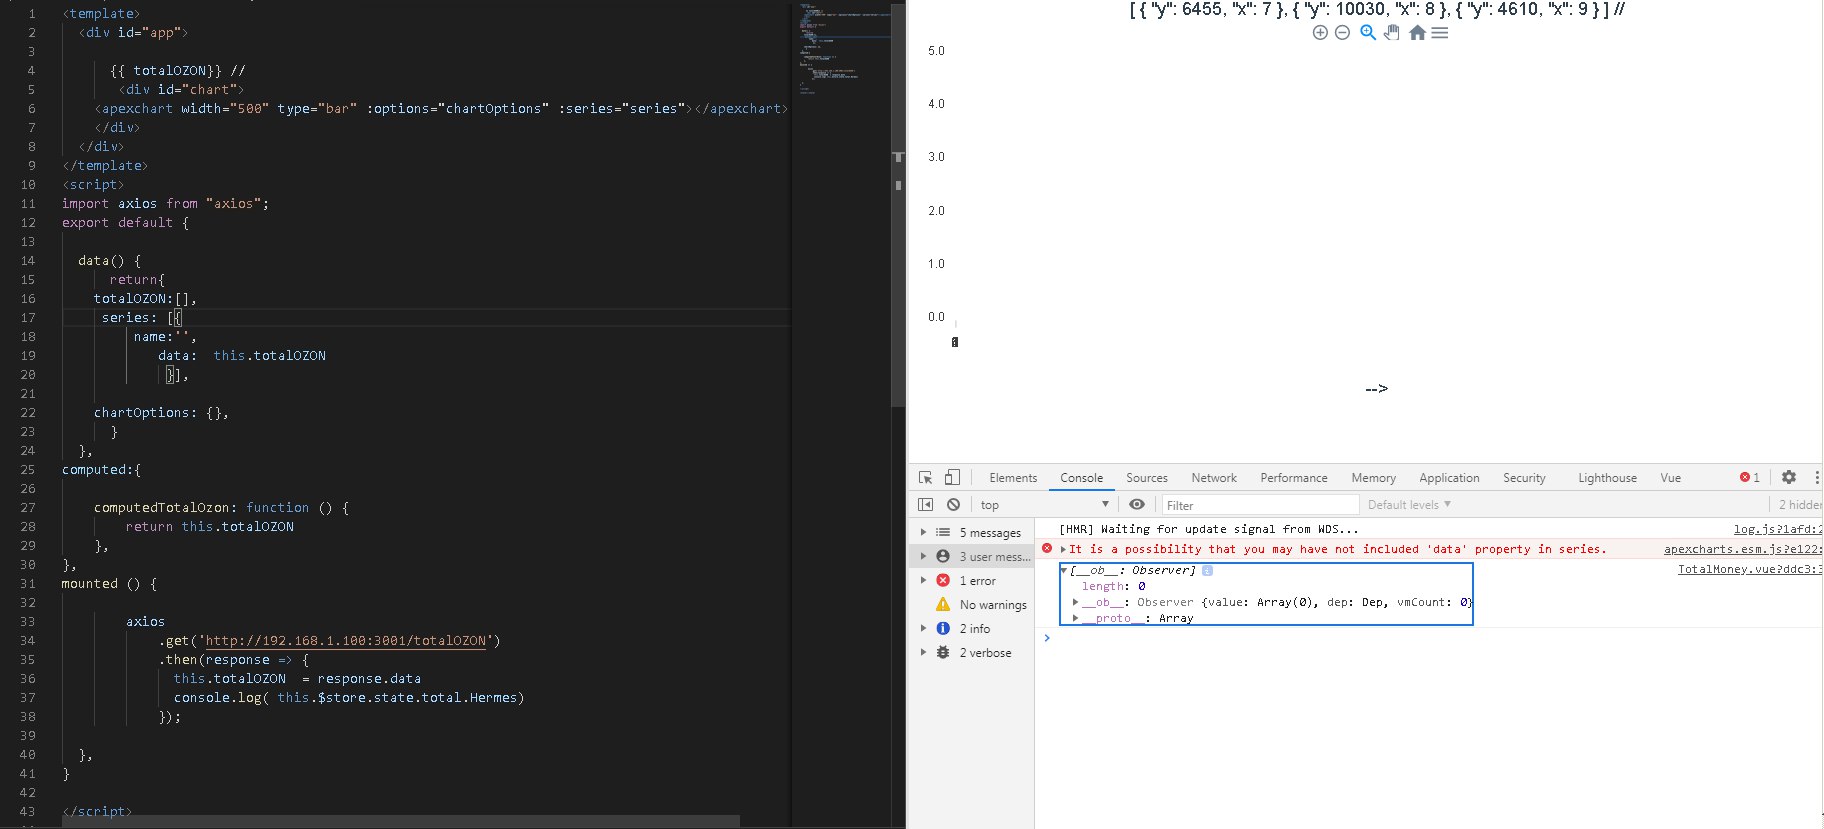The image size is (1824, 829).
Task: Click the chart Zoom In plus icon
Action: (x=1320, y=33)
